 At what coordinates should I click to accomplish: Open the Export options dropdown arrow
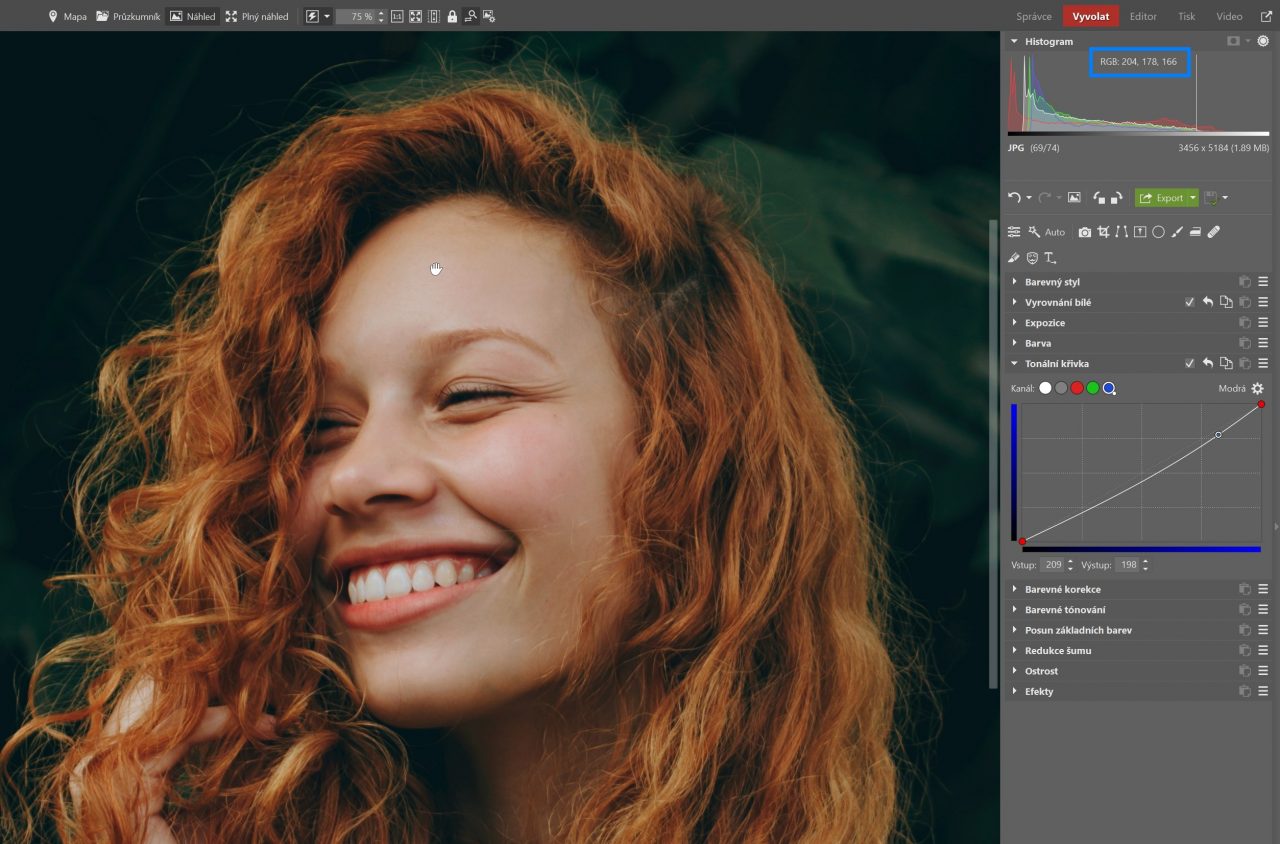[1193, 198]
